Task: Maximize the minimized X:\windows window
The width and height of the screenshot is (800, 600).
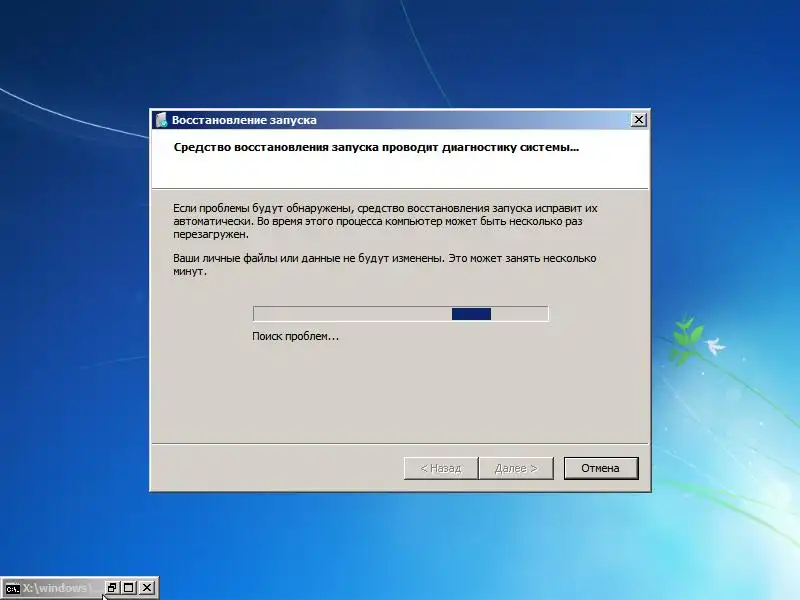Action: [x=129, y=588]
